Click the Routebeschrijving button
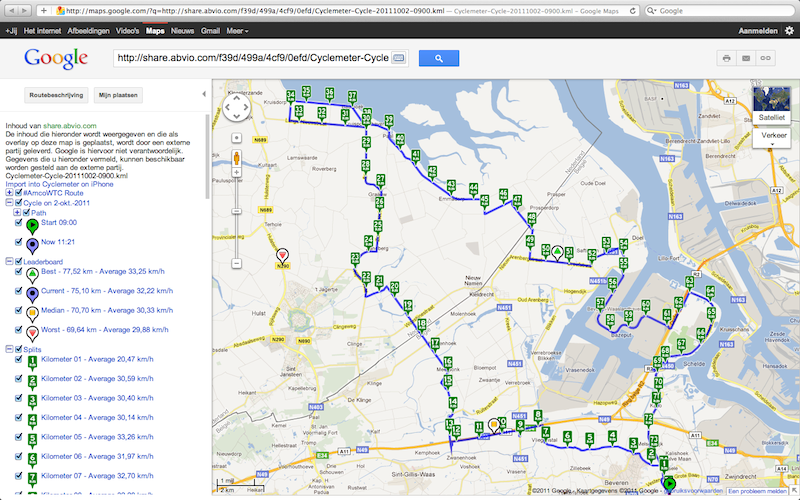The width and height of the screenshot is (800, 500). pos(56,95)
